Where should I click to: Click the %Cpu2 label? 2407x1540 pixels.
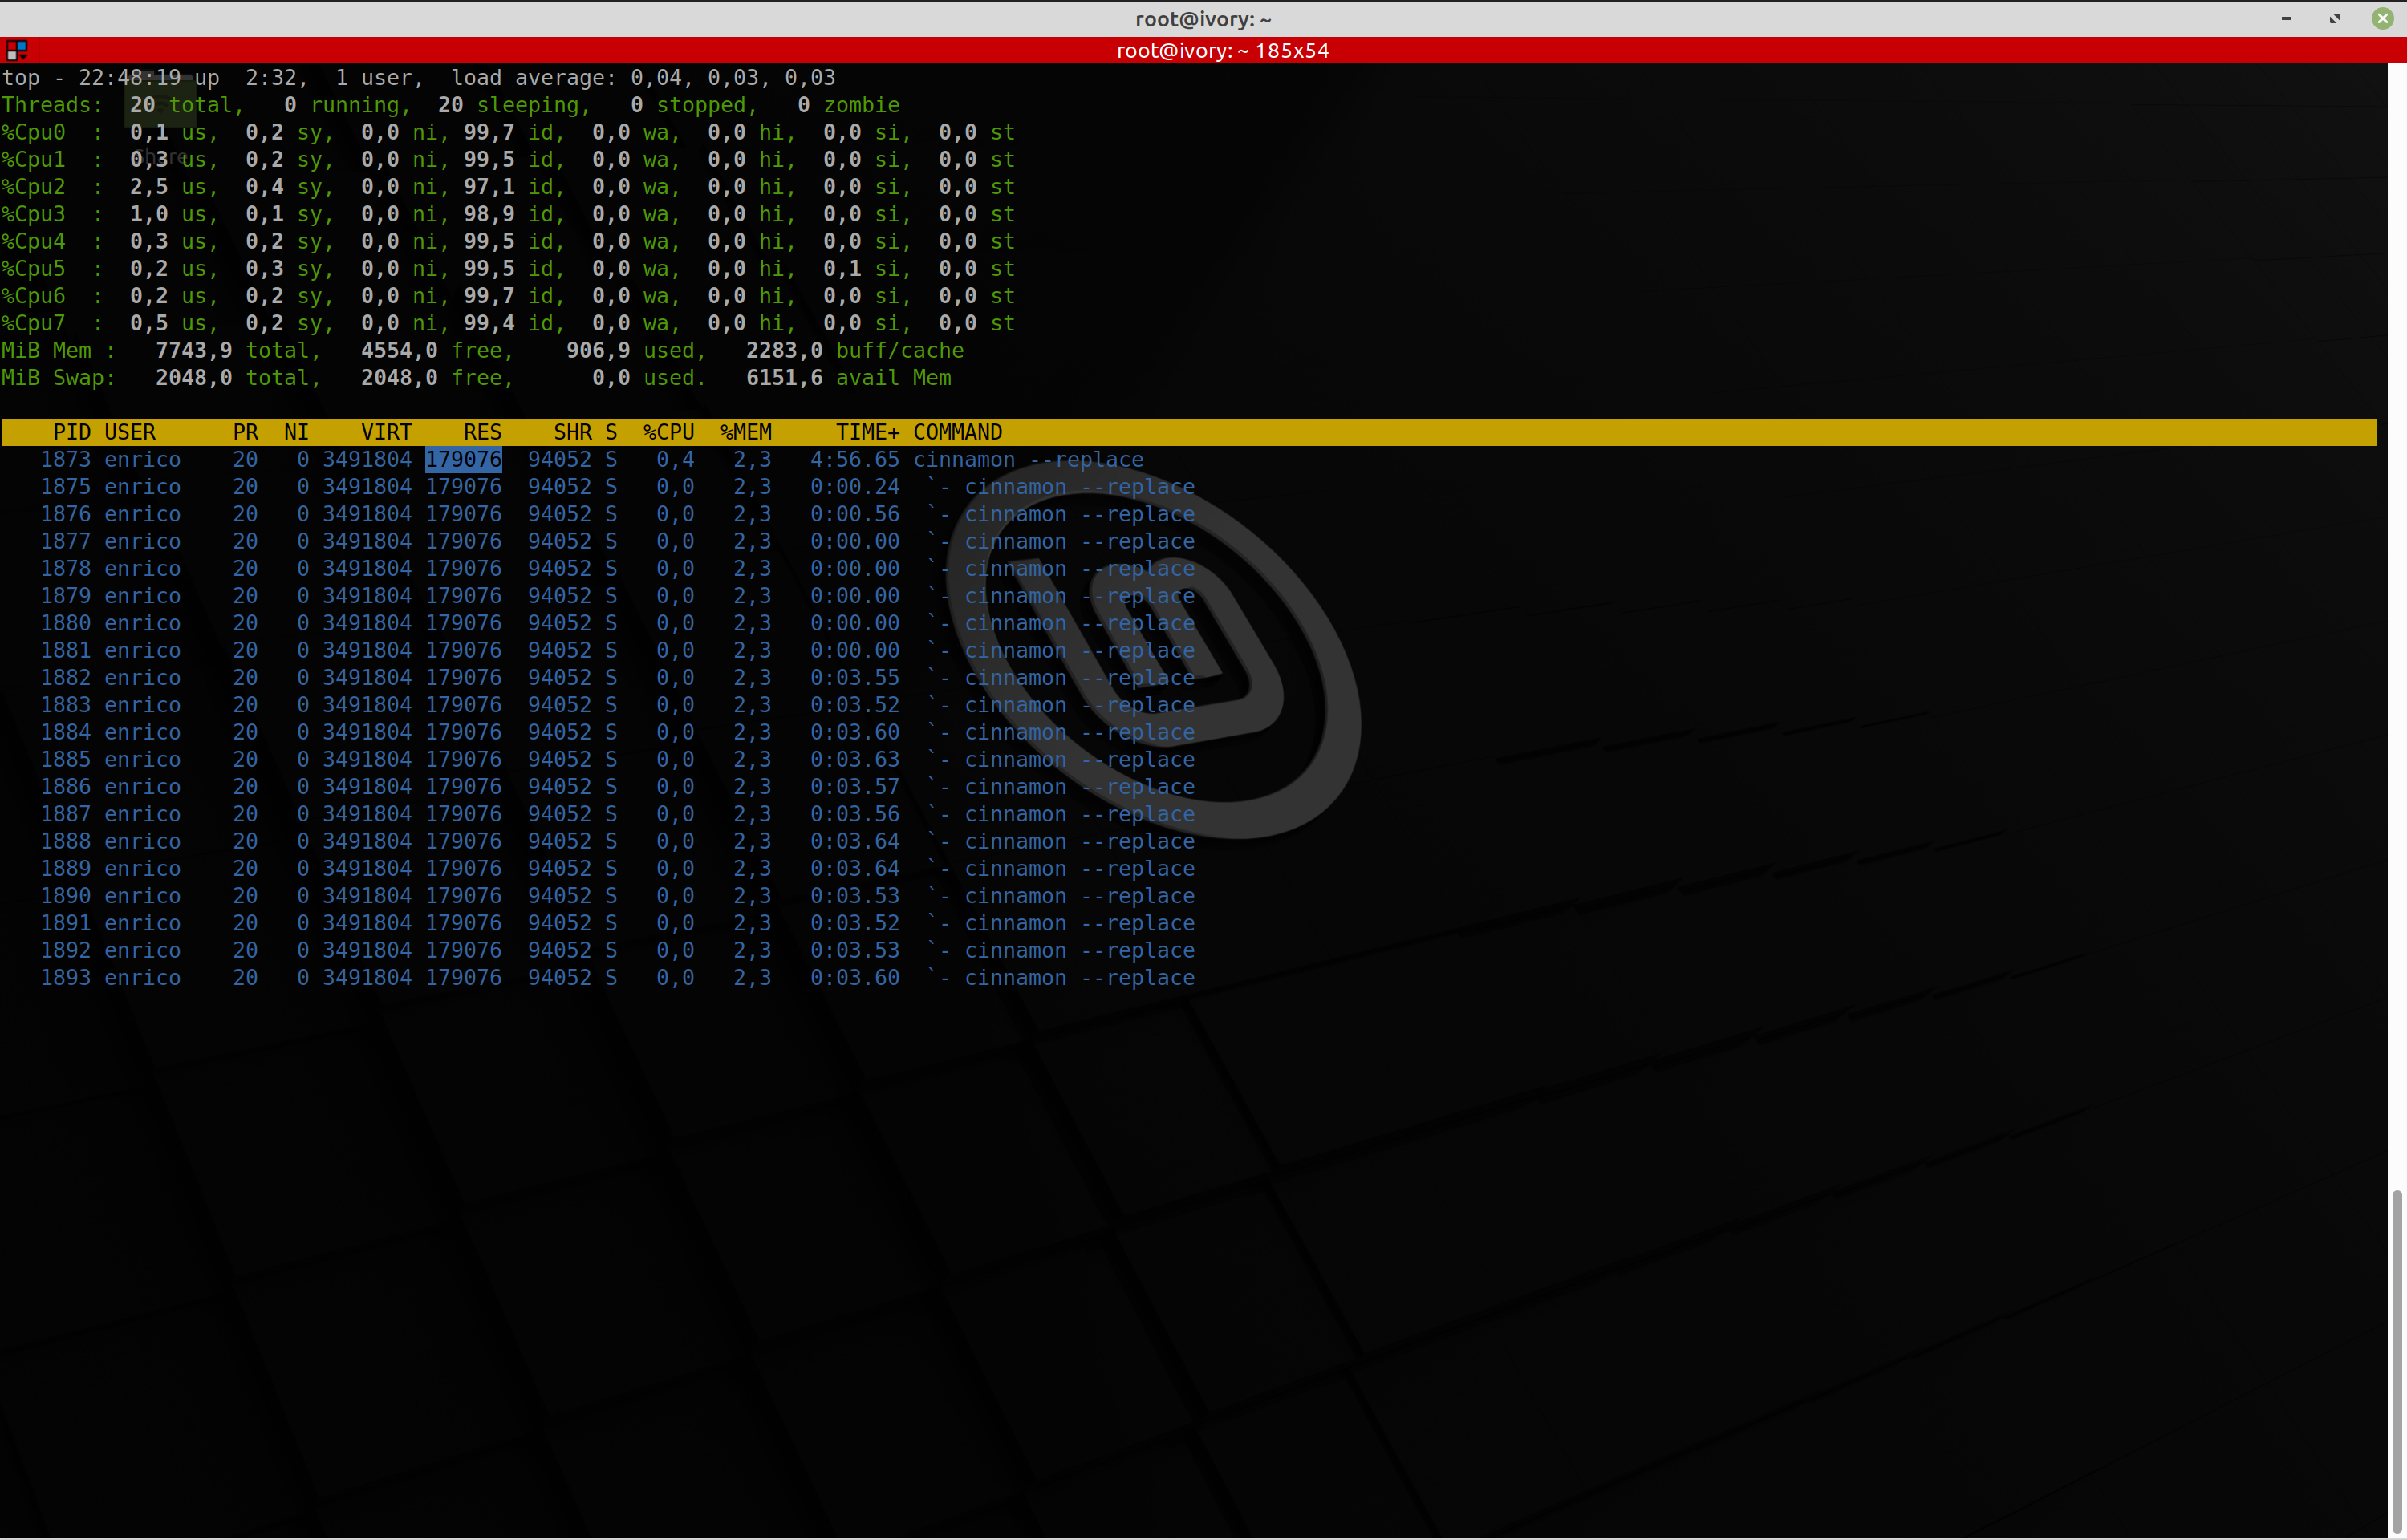(33, 187)
